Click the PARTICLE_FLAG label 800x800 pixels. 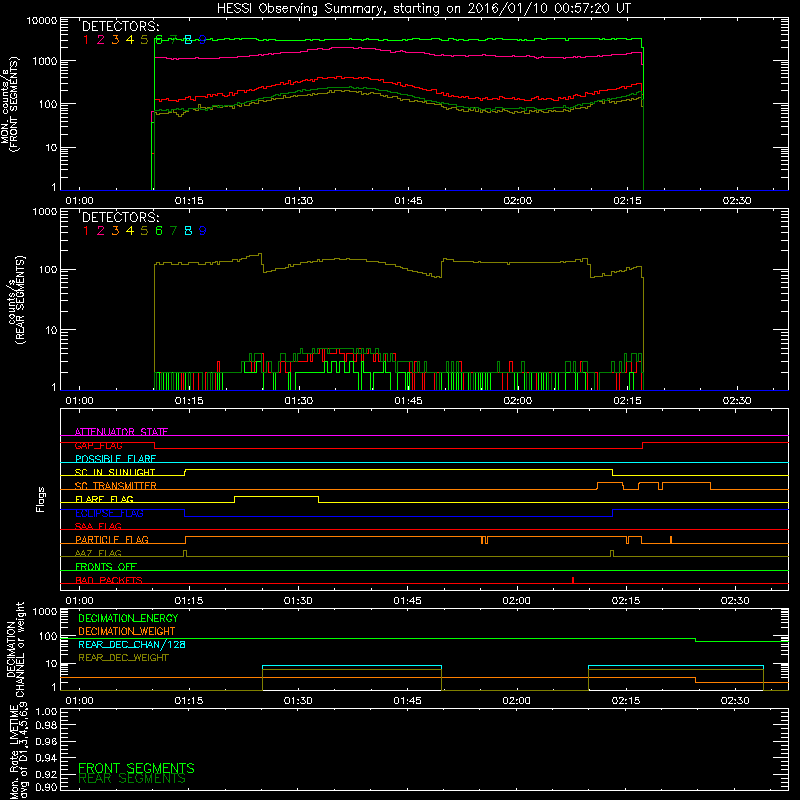(x=112, y=540)
